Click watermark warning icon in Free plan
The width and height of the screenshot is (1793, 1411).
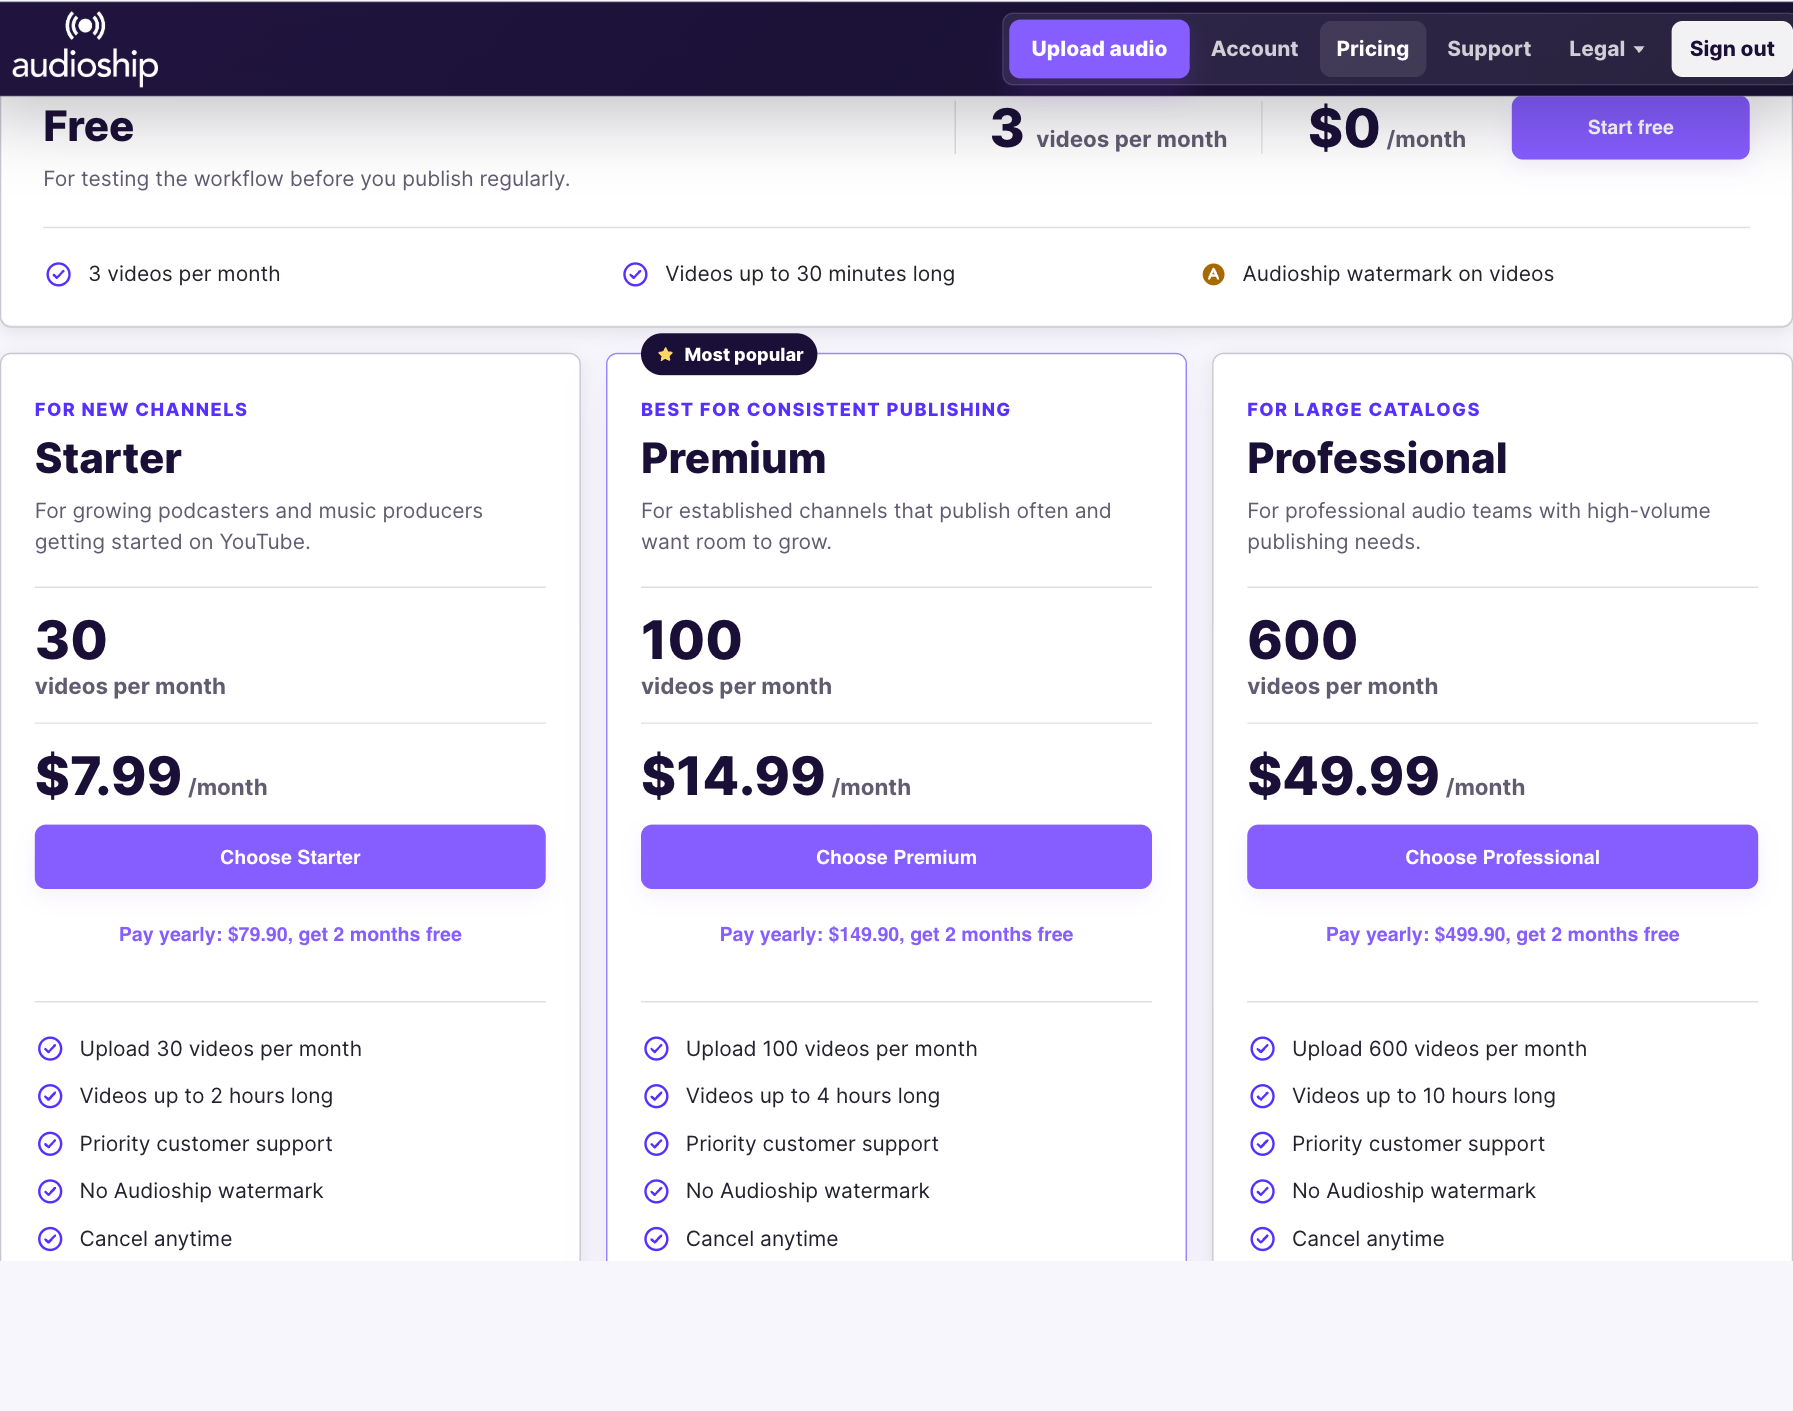click(1213, 274)
